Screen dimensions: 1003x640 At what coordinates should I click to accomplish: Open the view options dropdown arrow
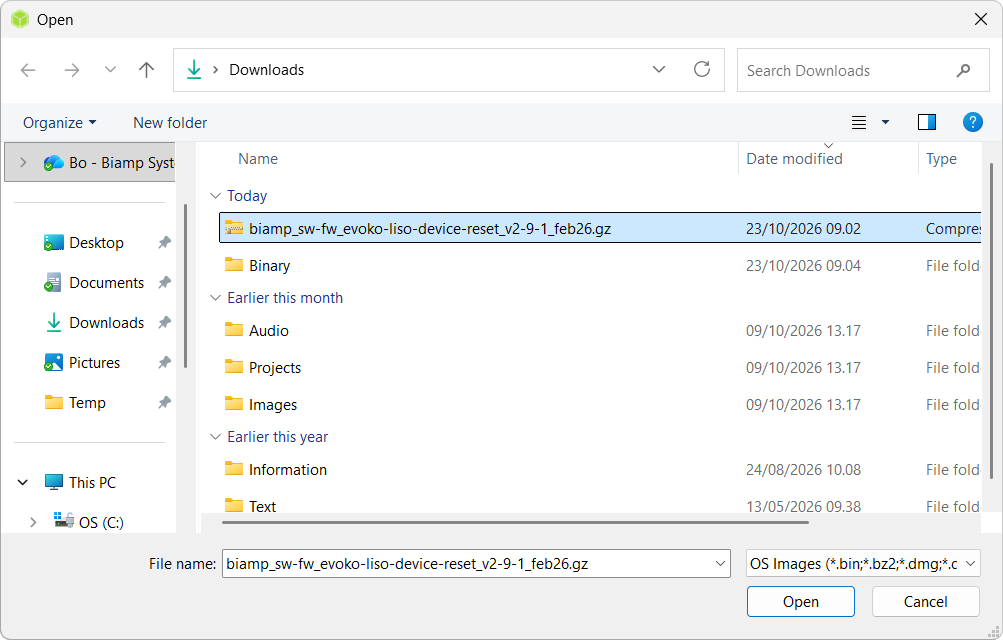pos(885,122)
